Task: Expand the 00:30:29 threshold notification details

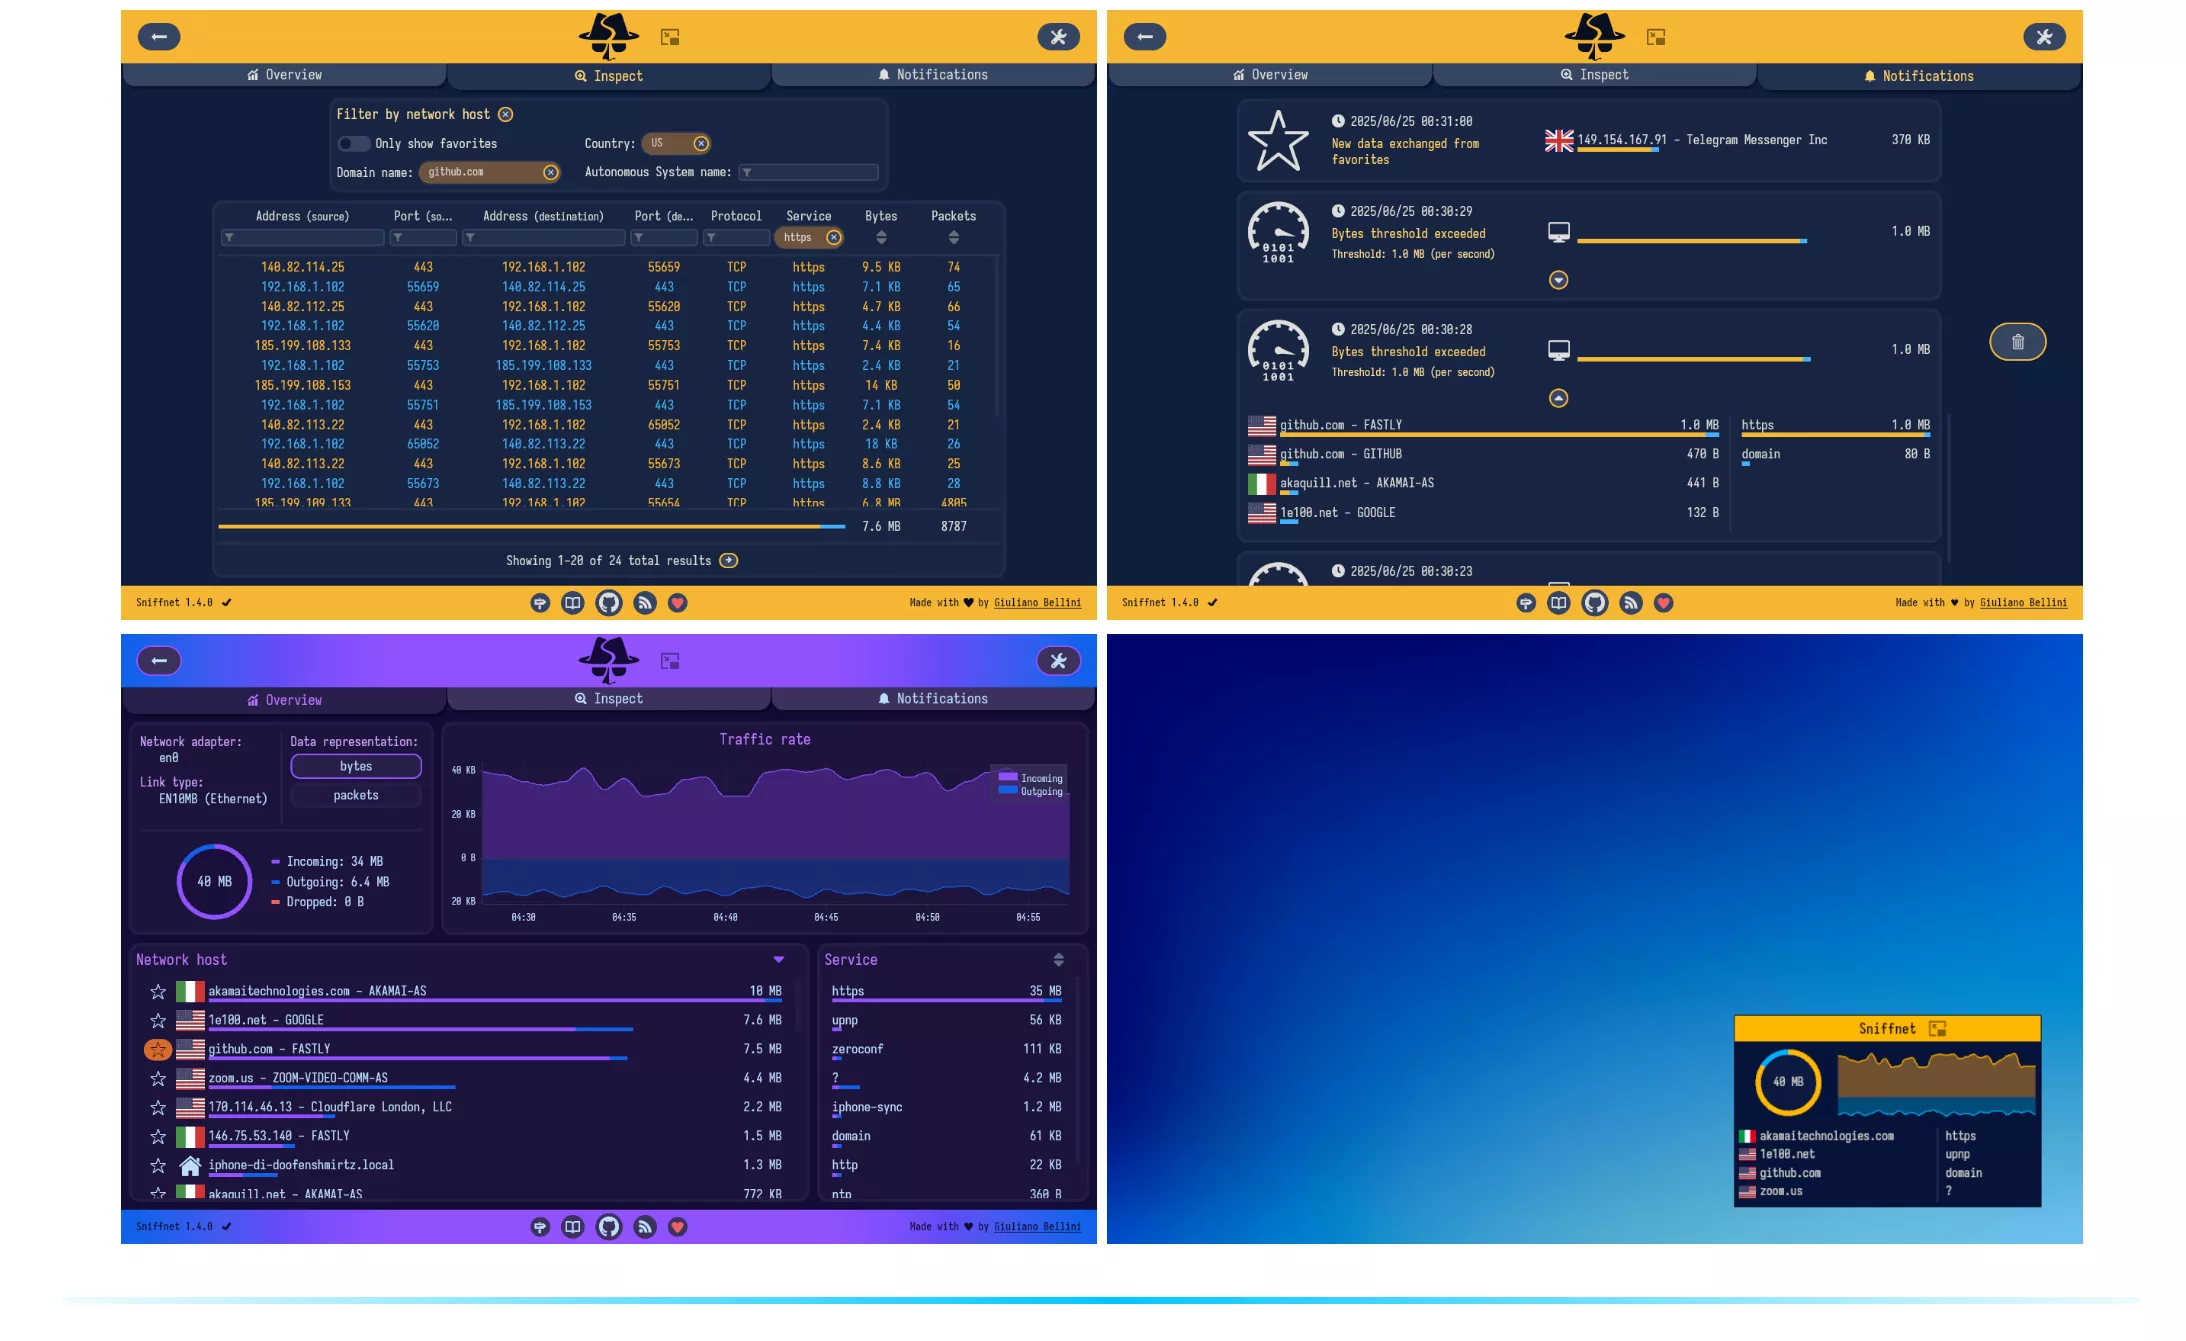Action: [1558, 280]
